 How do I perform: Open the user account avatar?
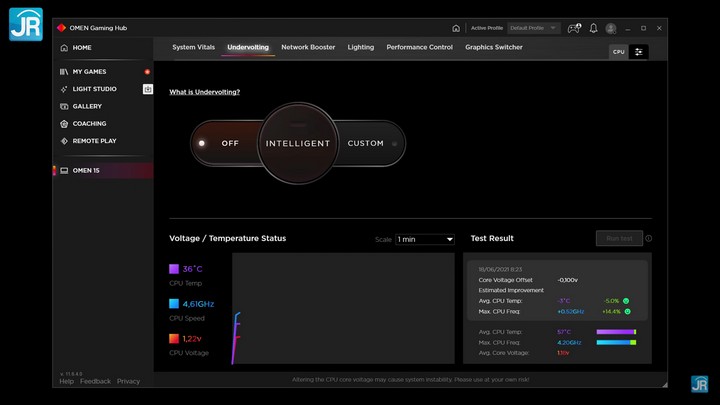pyautogui.click(x=610, y=28)
